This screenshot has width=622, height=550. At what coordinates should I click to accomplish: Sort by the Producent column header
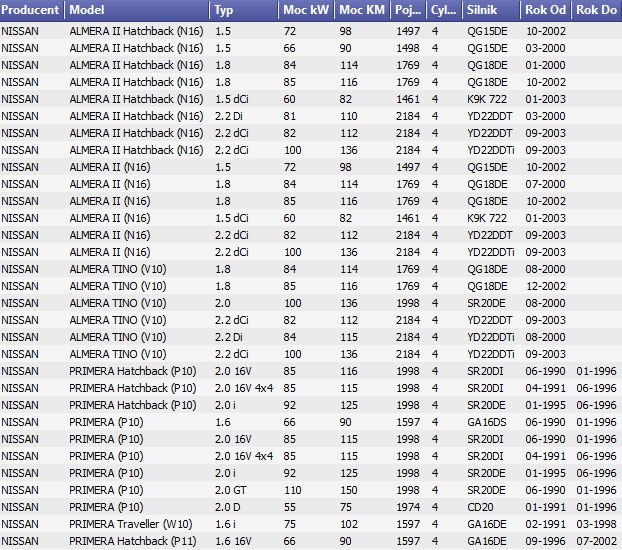pyautogui.click(x=31, y=10)
